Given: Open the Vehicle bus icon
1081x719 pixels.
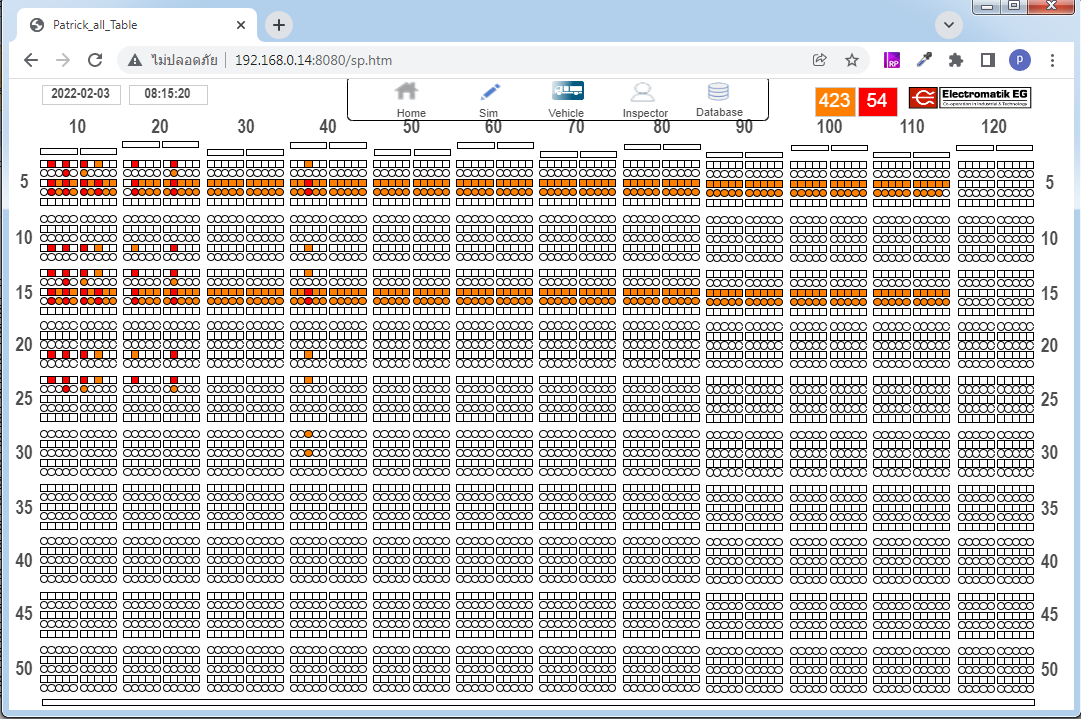Looking at the screenshot, I should coord(567,91).
